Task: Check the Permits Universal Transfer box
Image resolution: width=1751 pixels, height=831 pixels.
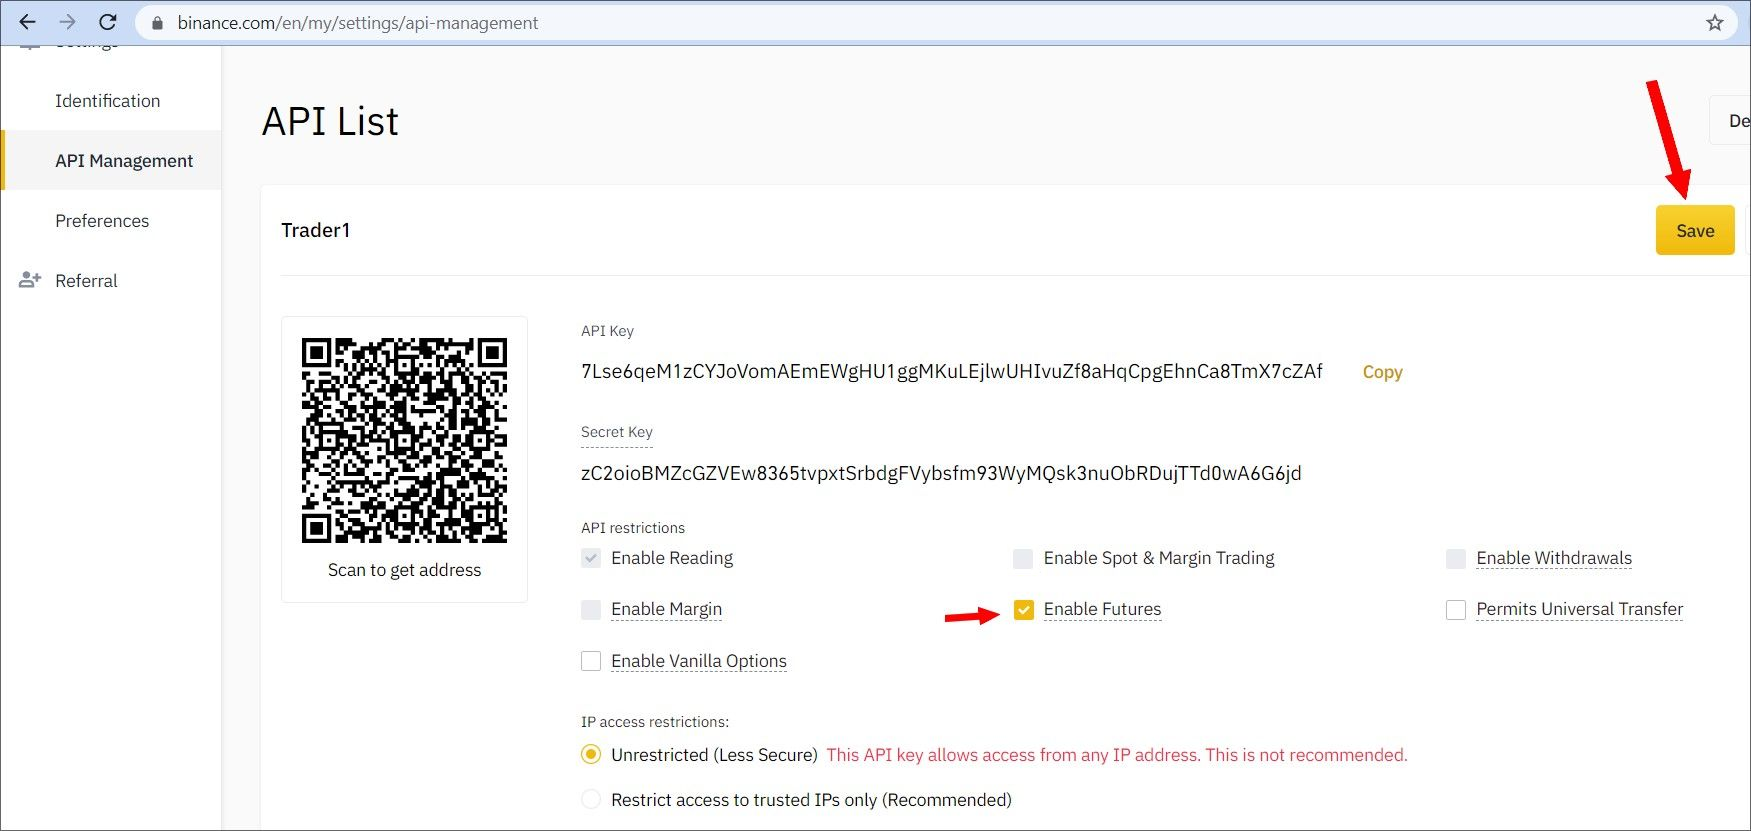Action: (1456, 610)
